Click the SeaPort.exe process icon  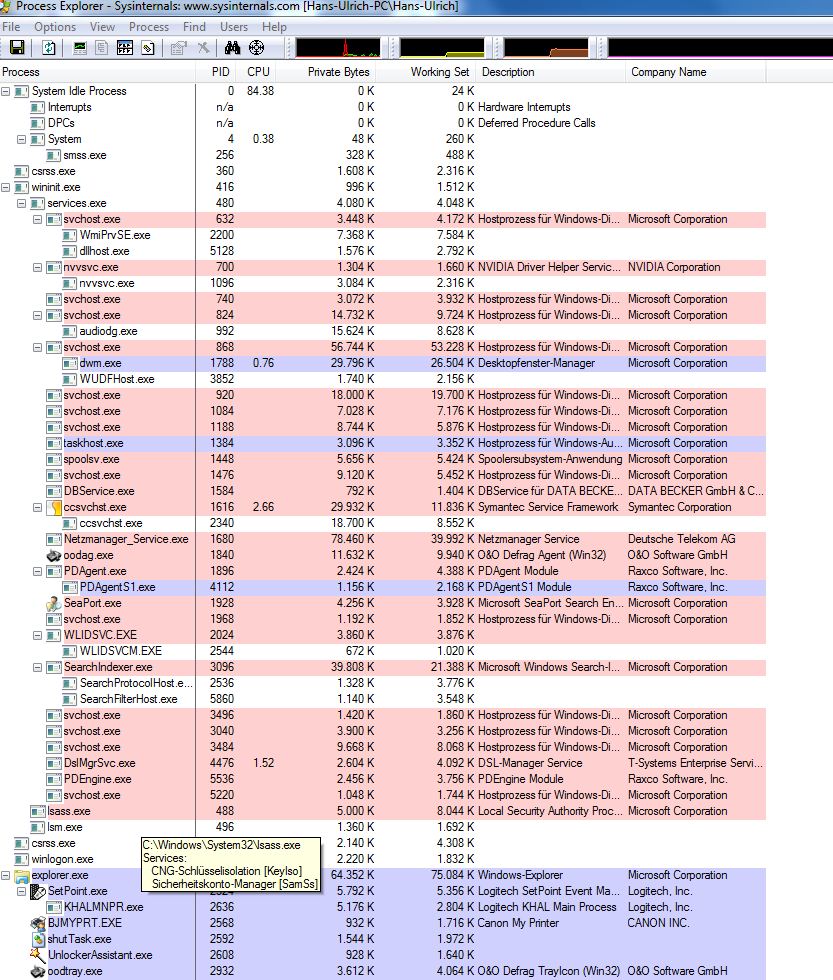[54, 603]
